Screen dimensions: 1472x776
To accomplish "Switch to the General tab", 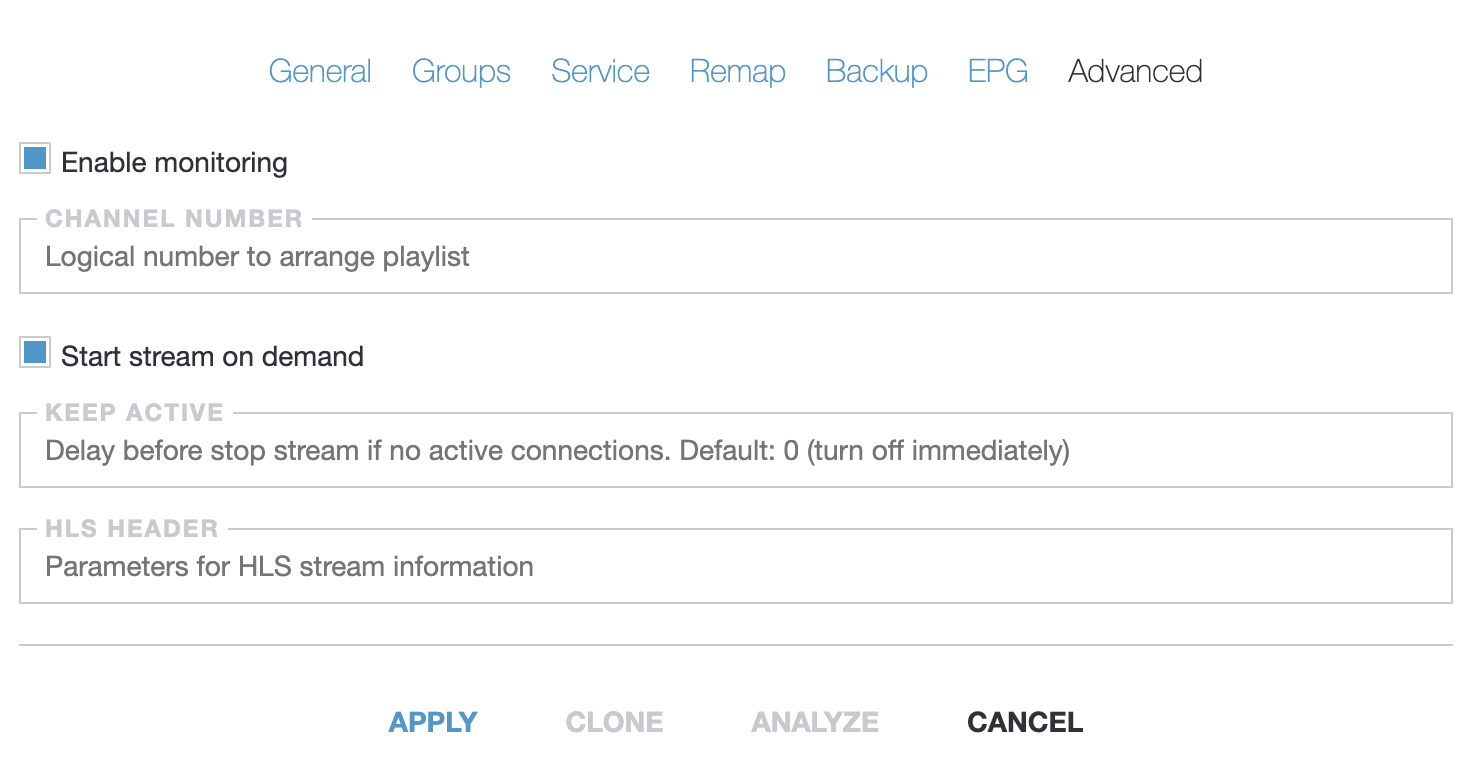I will tap(320, 71).
